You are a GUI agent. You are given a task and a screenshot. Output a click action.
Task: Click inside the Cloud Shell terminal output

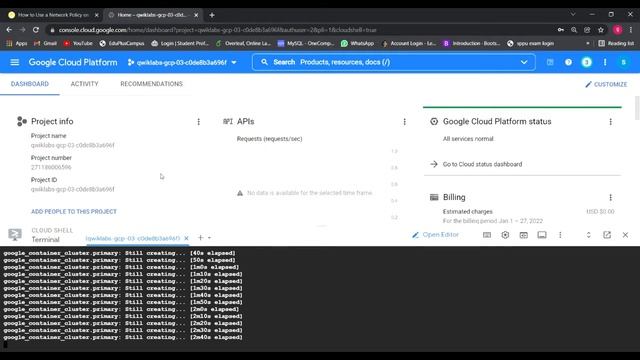click(x=320, y=299)
